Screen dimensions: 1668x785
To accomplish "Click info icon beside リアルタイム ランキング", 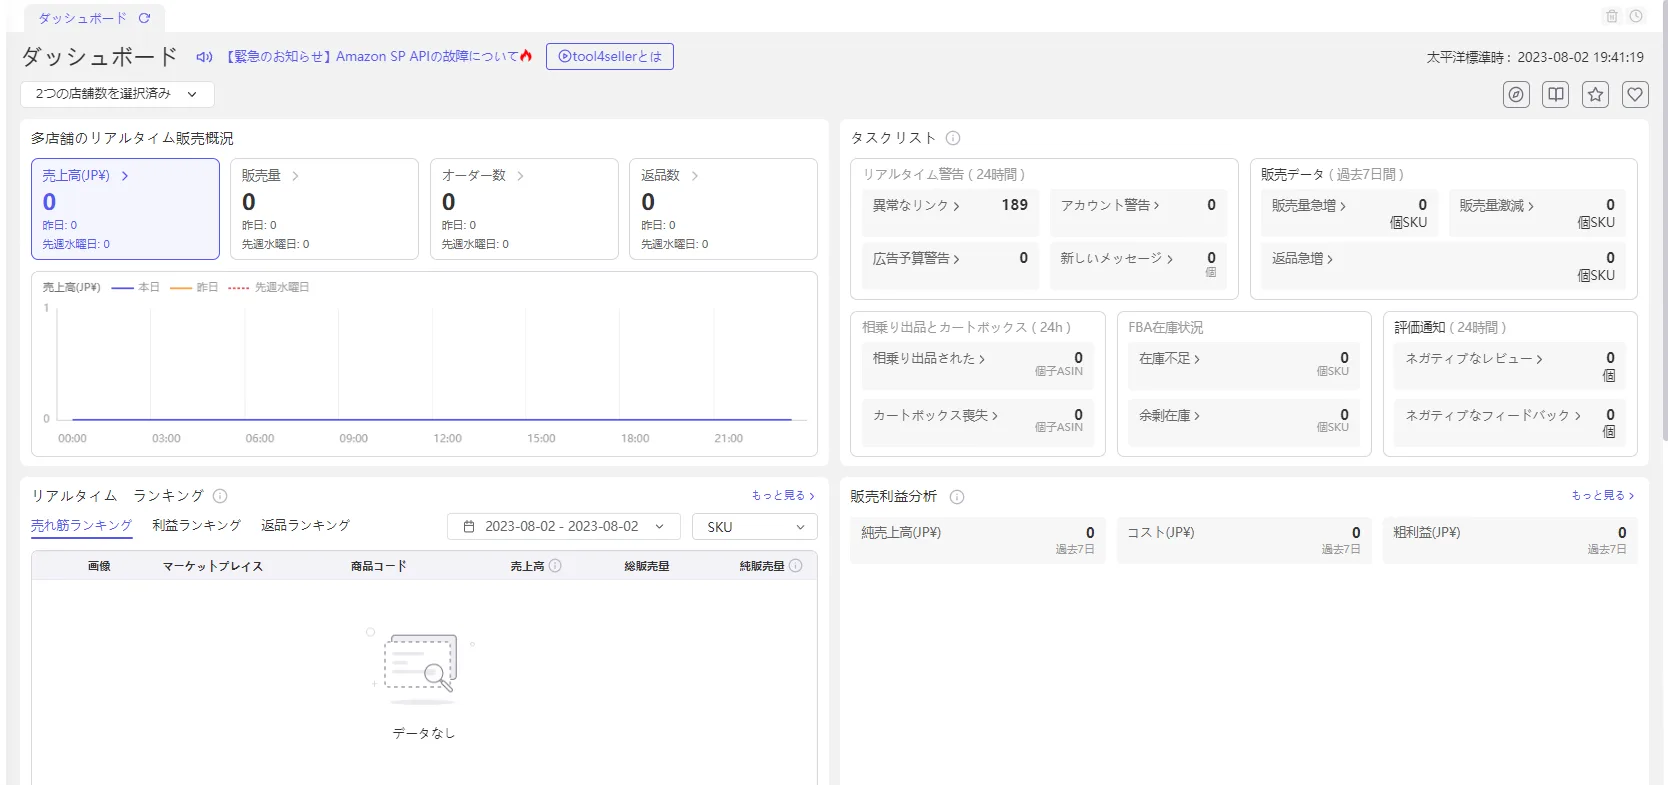I will coord(220,496).
